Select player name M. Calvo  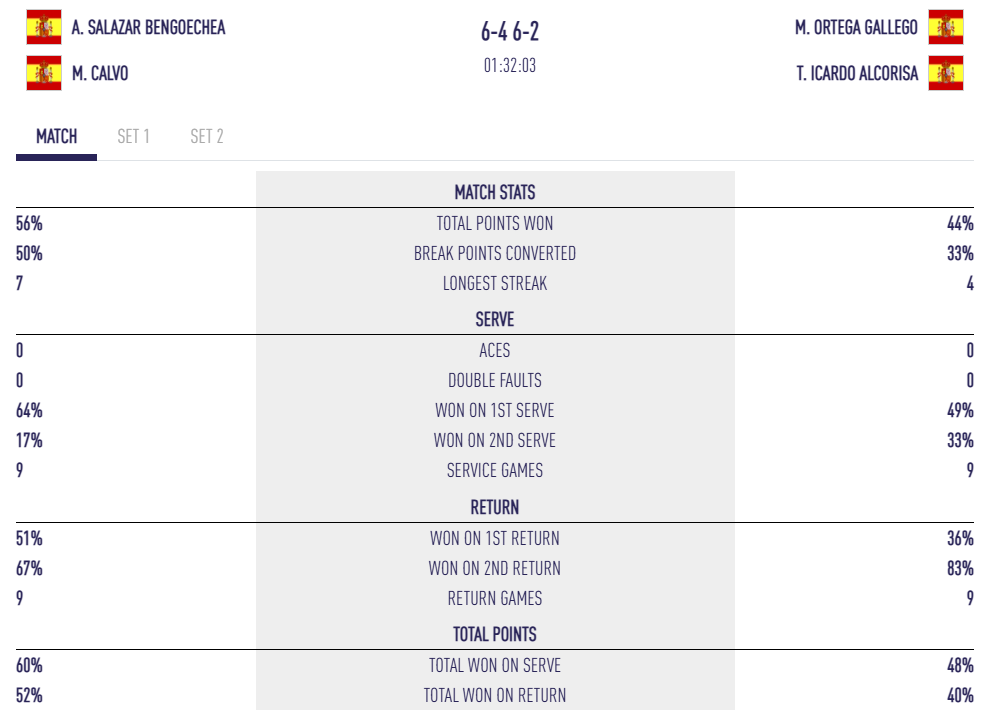click(100, 73)
